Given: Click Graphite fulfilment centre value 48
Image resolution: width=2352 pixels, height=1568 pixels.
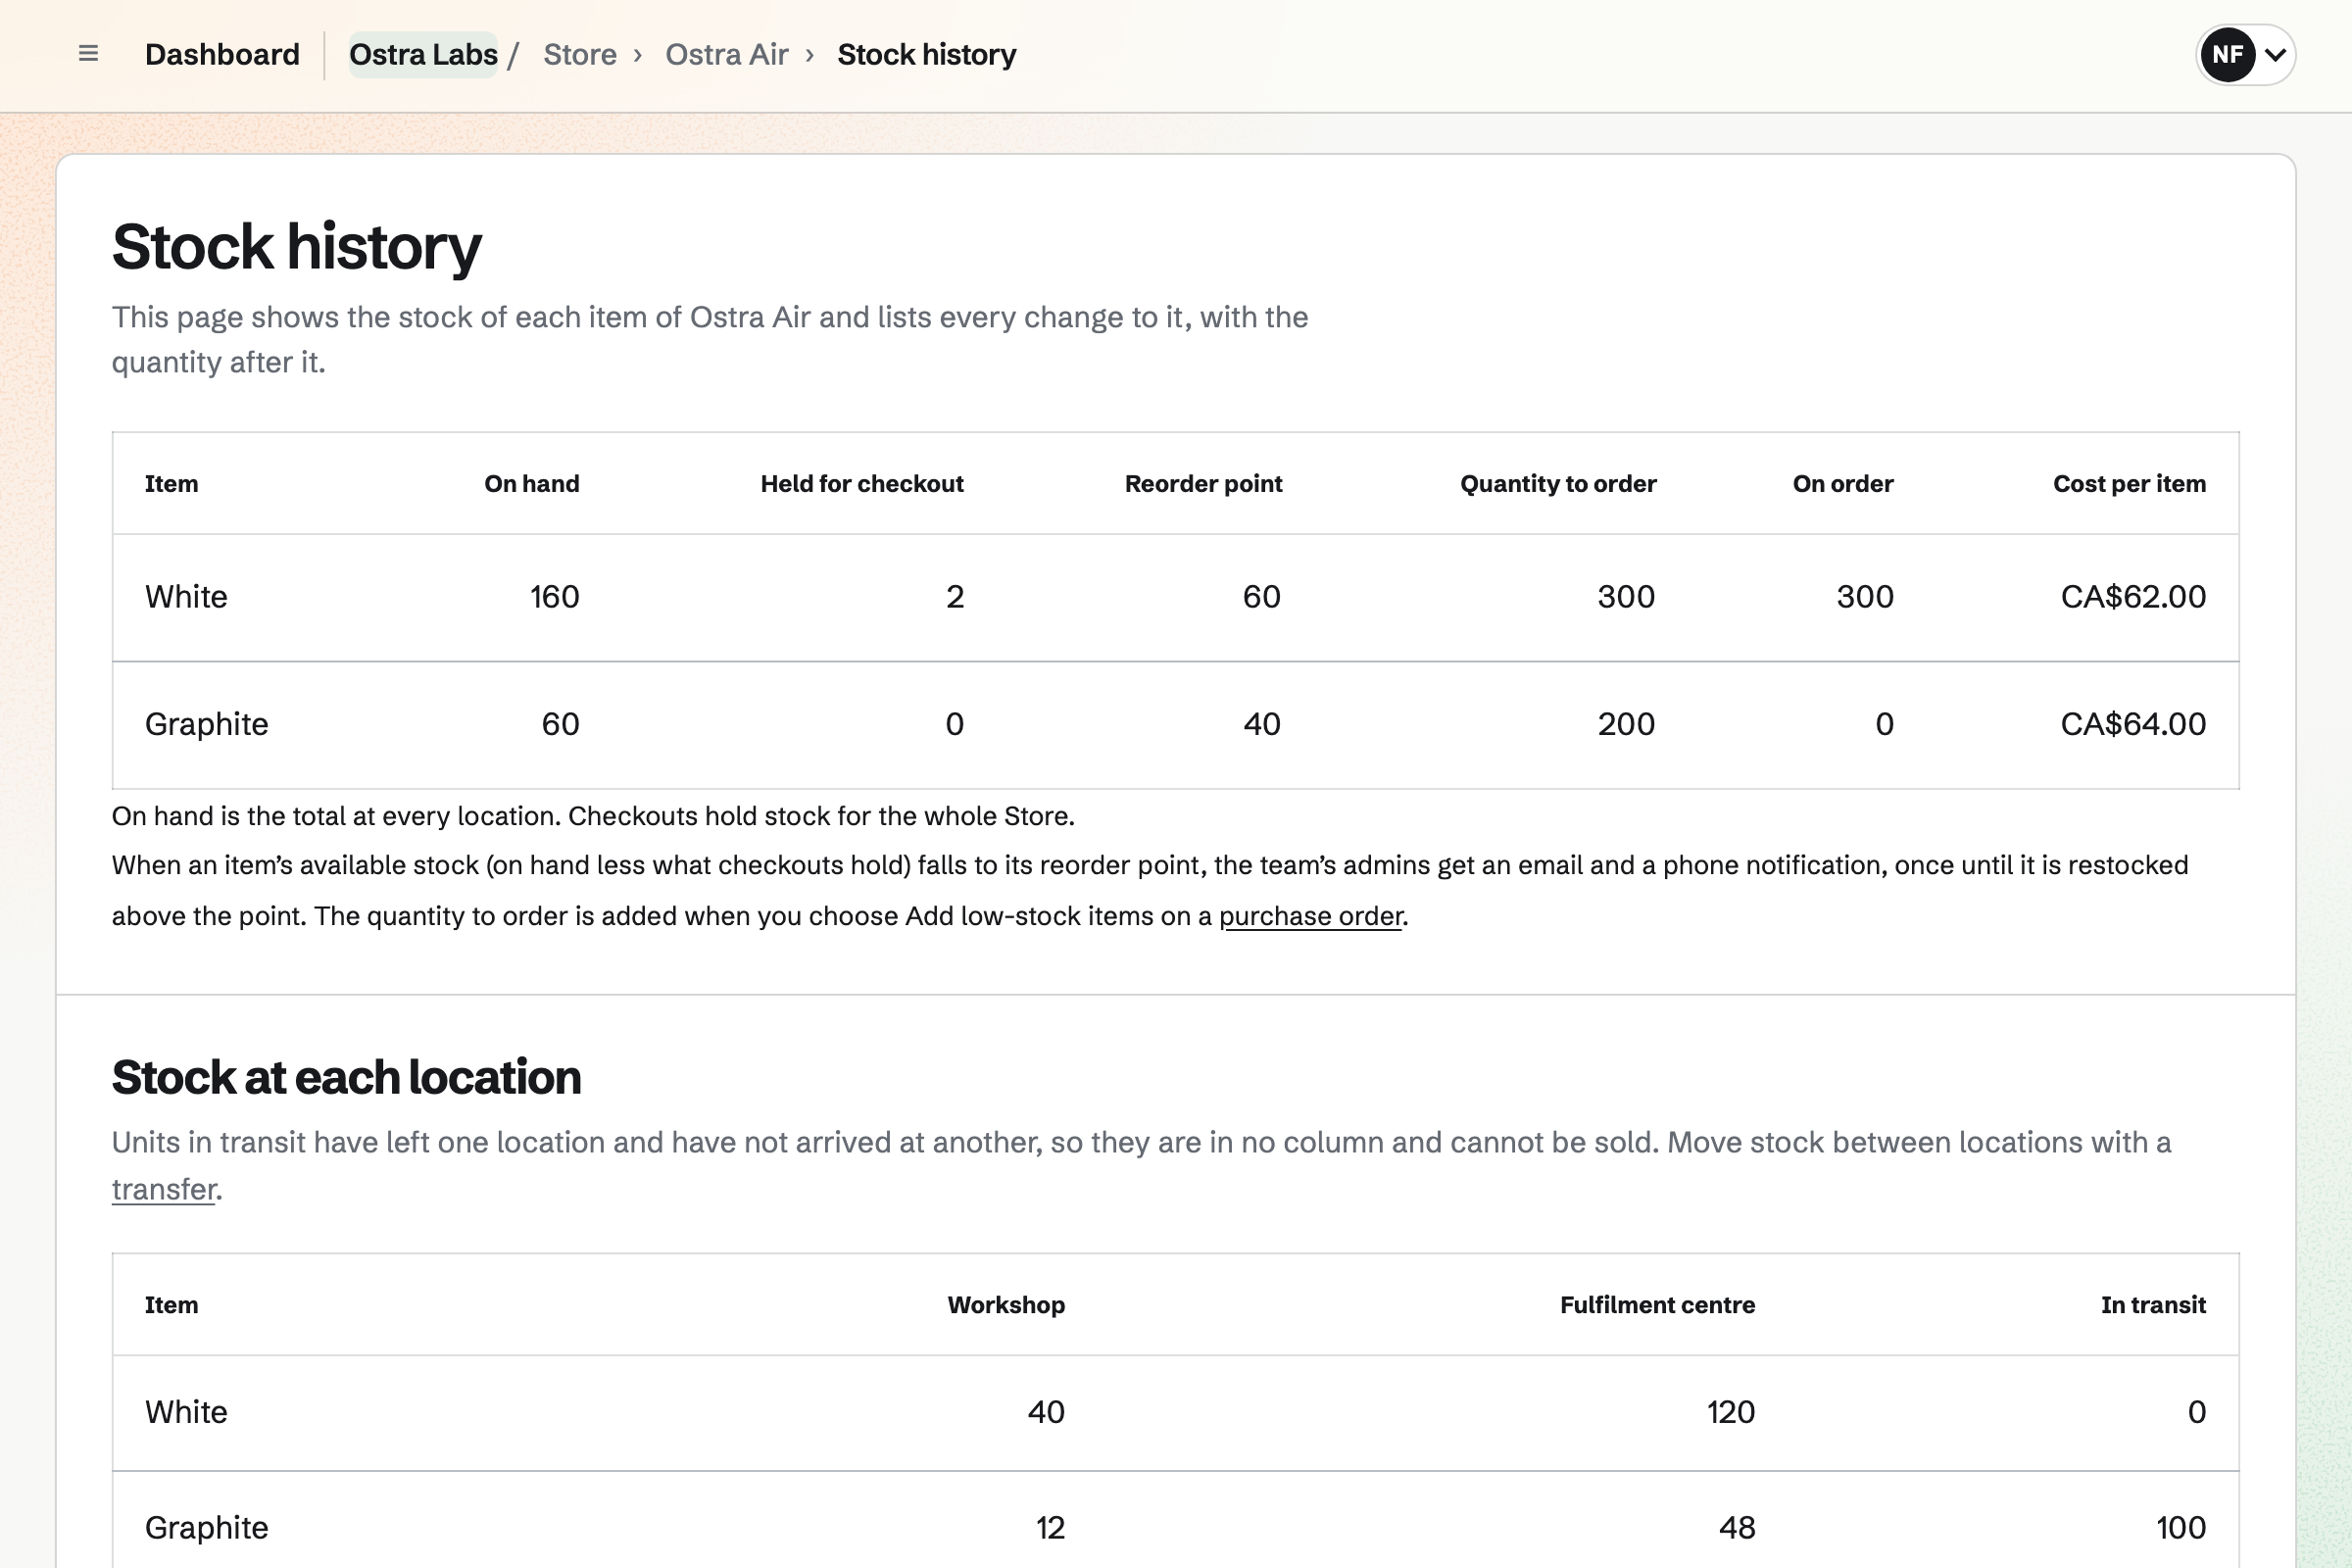Looking at the screenshot, I should [x=1737, y=1528].
